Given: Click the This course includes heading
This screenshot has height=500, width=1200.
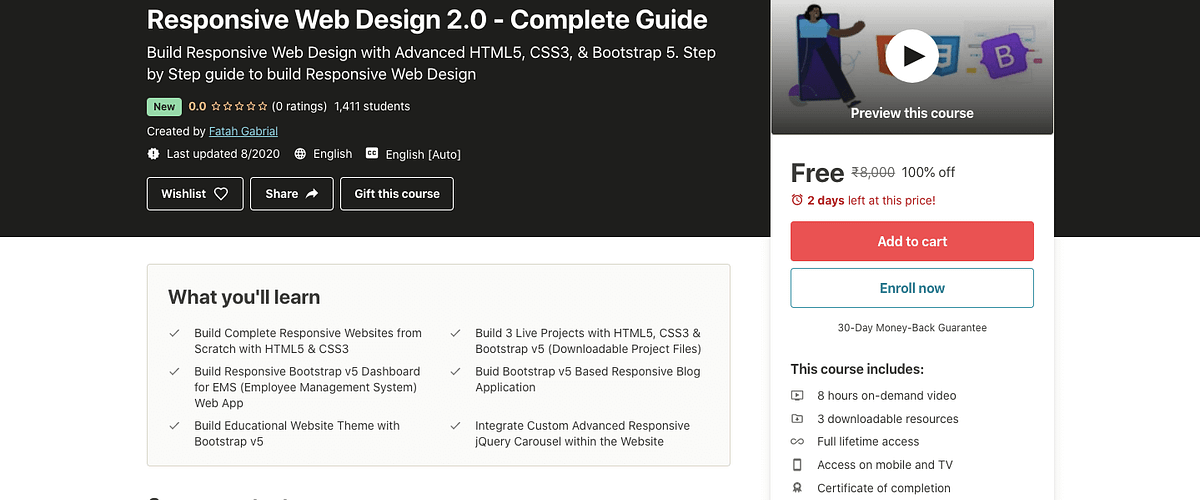Looking at the screenshot, I should (857, 369).
